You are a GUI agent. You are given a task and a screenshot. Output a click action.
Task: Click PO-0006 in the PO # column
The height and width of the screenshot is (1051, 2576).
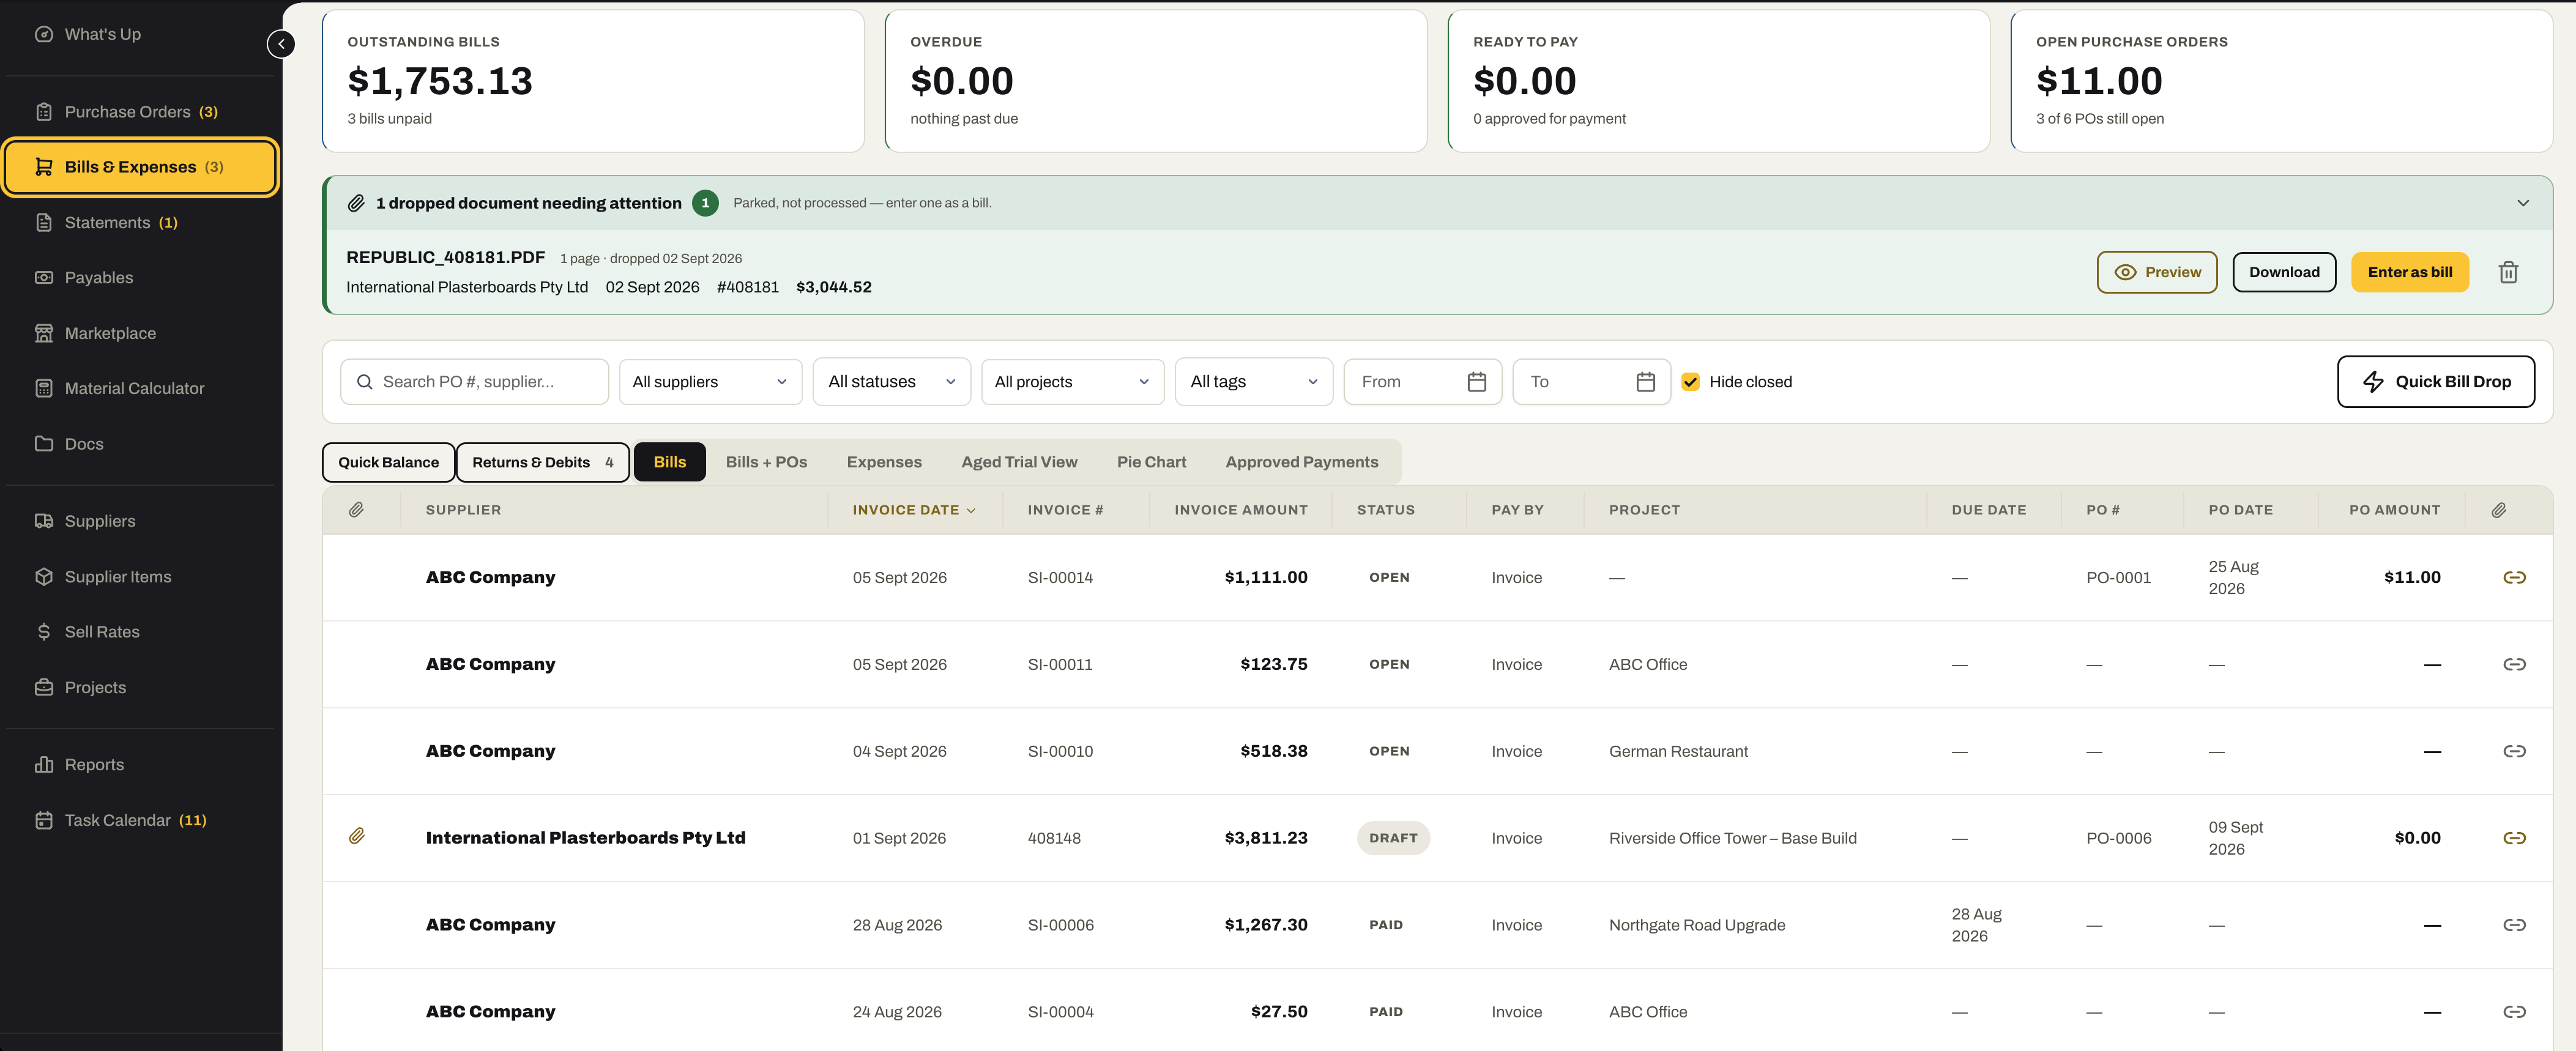tap(2118, 839)
